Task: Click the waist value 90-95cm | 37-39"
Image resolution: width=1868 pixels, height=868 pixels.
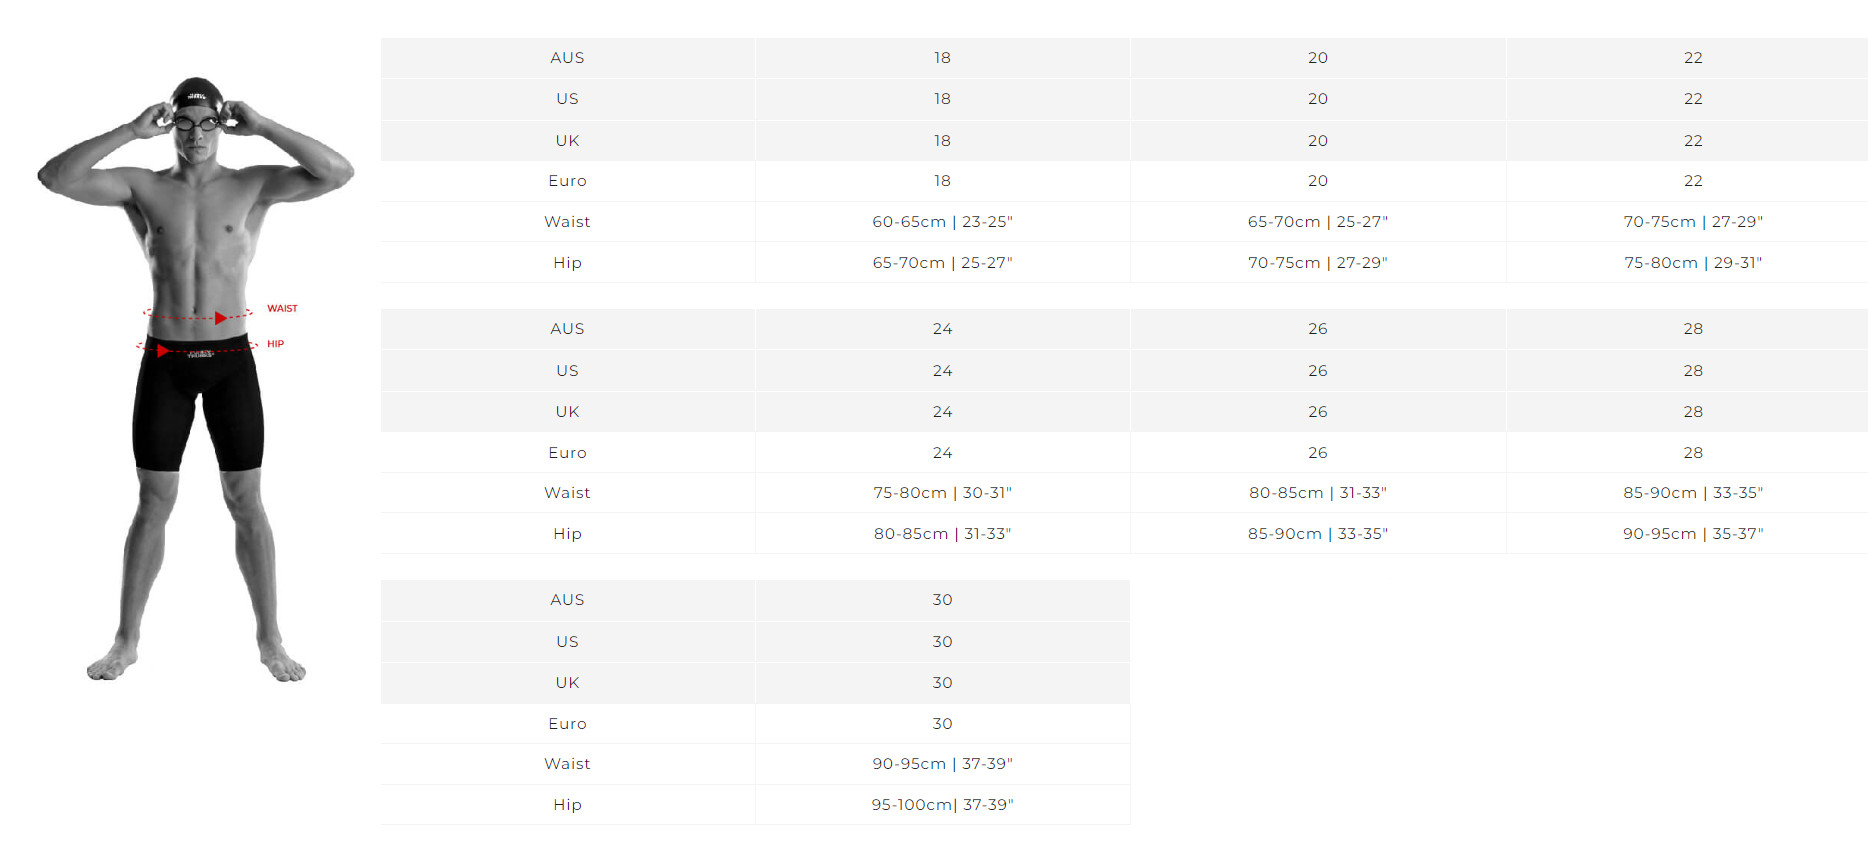Action: point(942,764)
